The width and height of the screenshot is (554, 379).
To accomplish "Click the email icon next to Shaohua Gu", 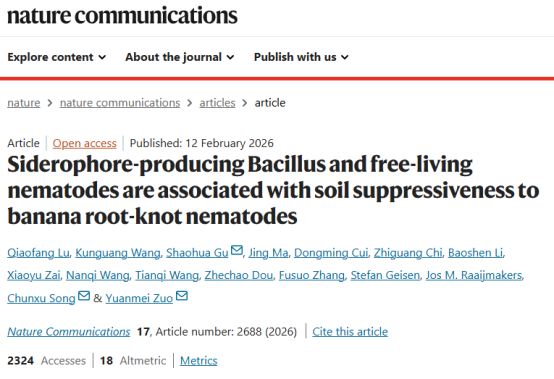I will tap(236, 250).
